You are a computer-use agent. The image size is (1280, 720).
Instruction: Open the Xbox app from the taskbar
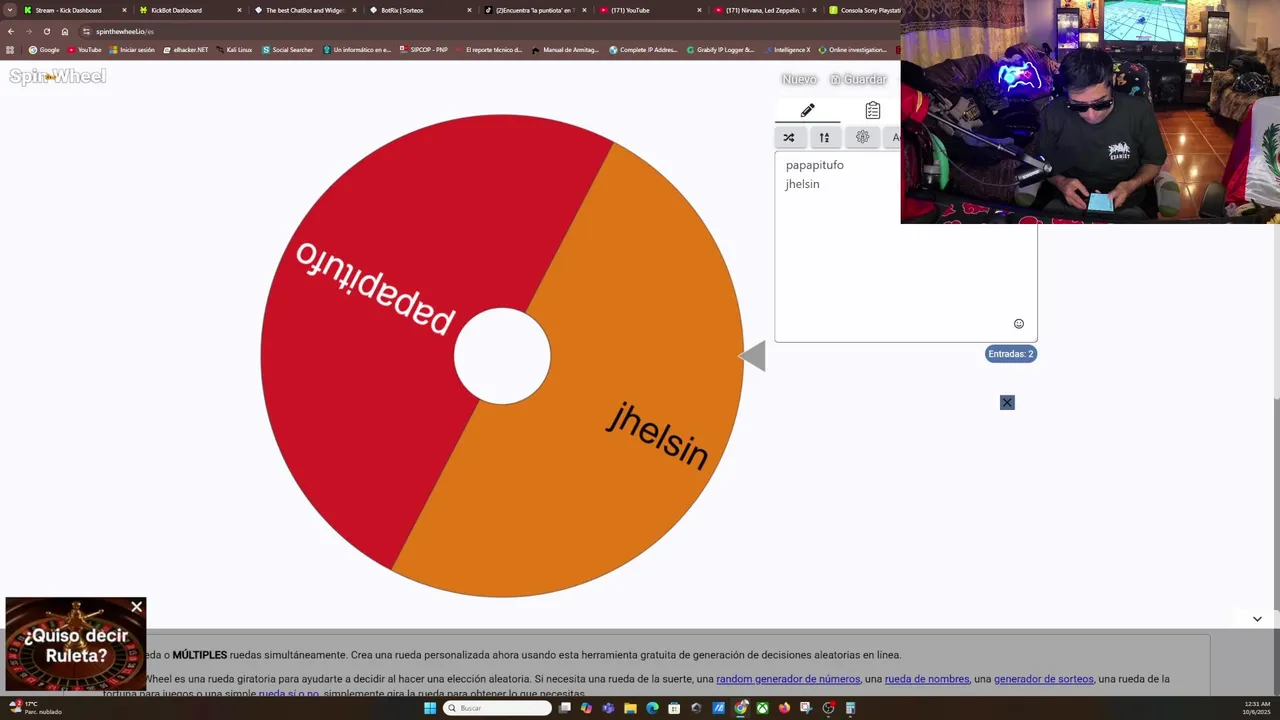coord(762,708)
